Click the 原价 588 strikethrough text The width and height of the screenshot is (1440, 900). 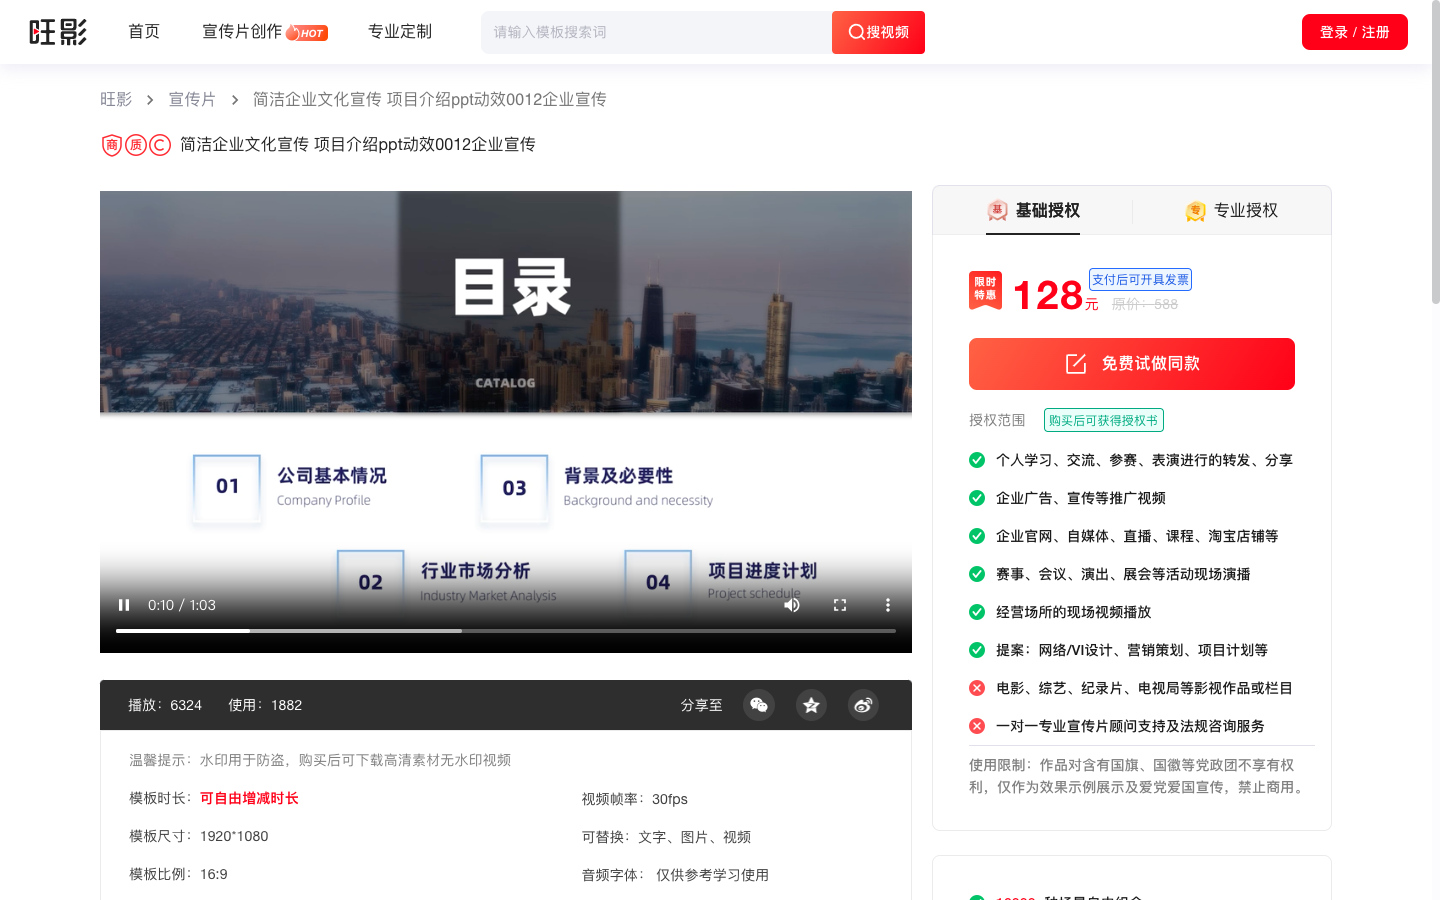tap(1145, 304)
